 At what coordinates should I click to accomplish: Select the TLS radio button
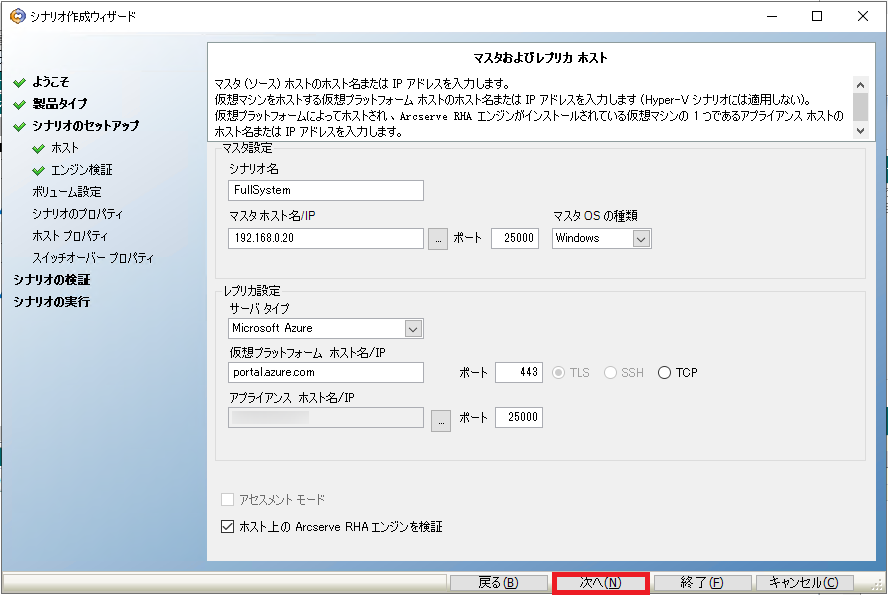pos(559,373)
